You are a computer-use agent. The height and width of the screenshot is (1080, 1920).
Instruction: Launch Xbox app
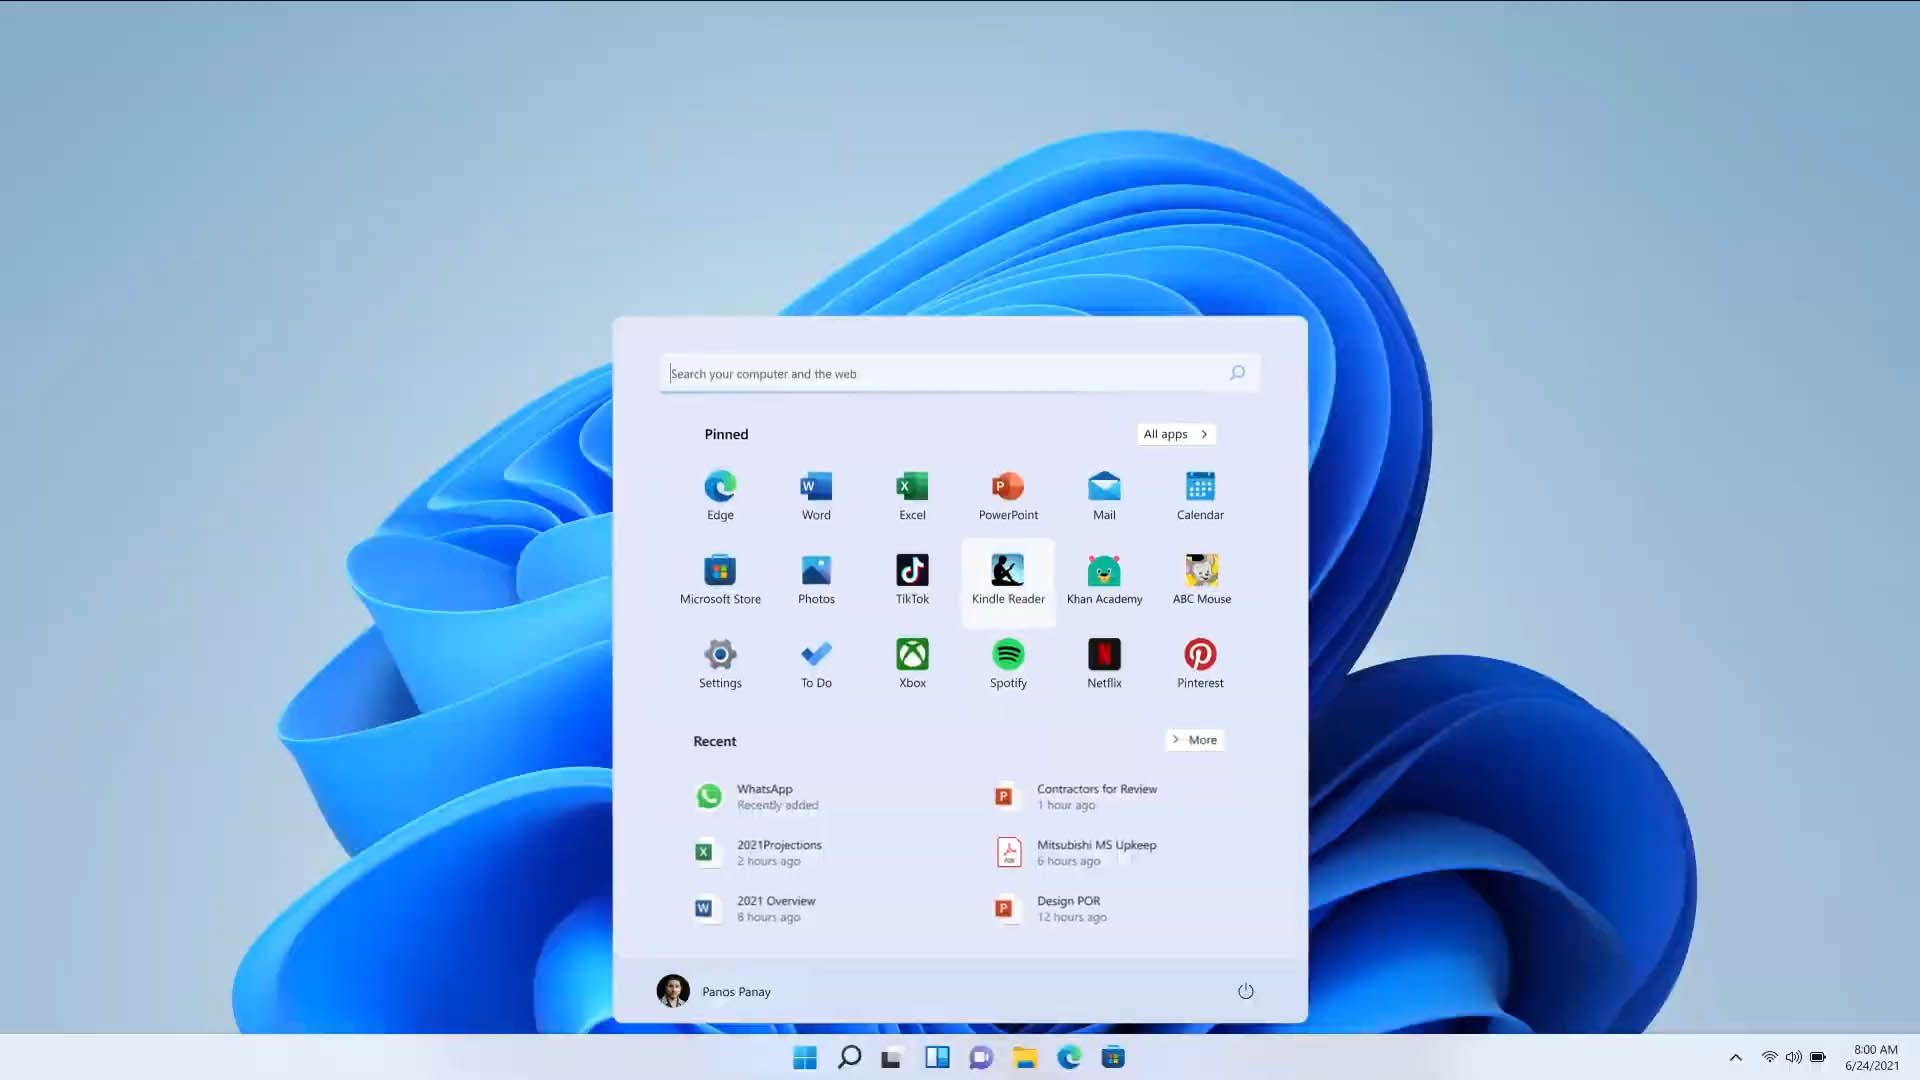click(913, 663)
